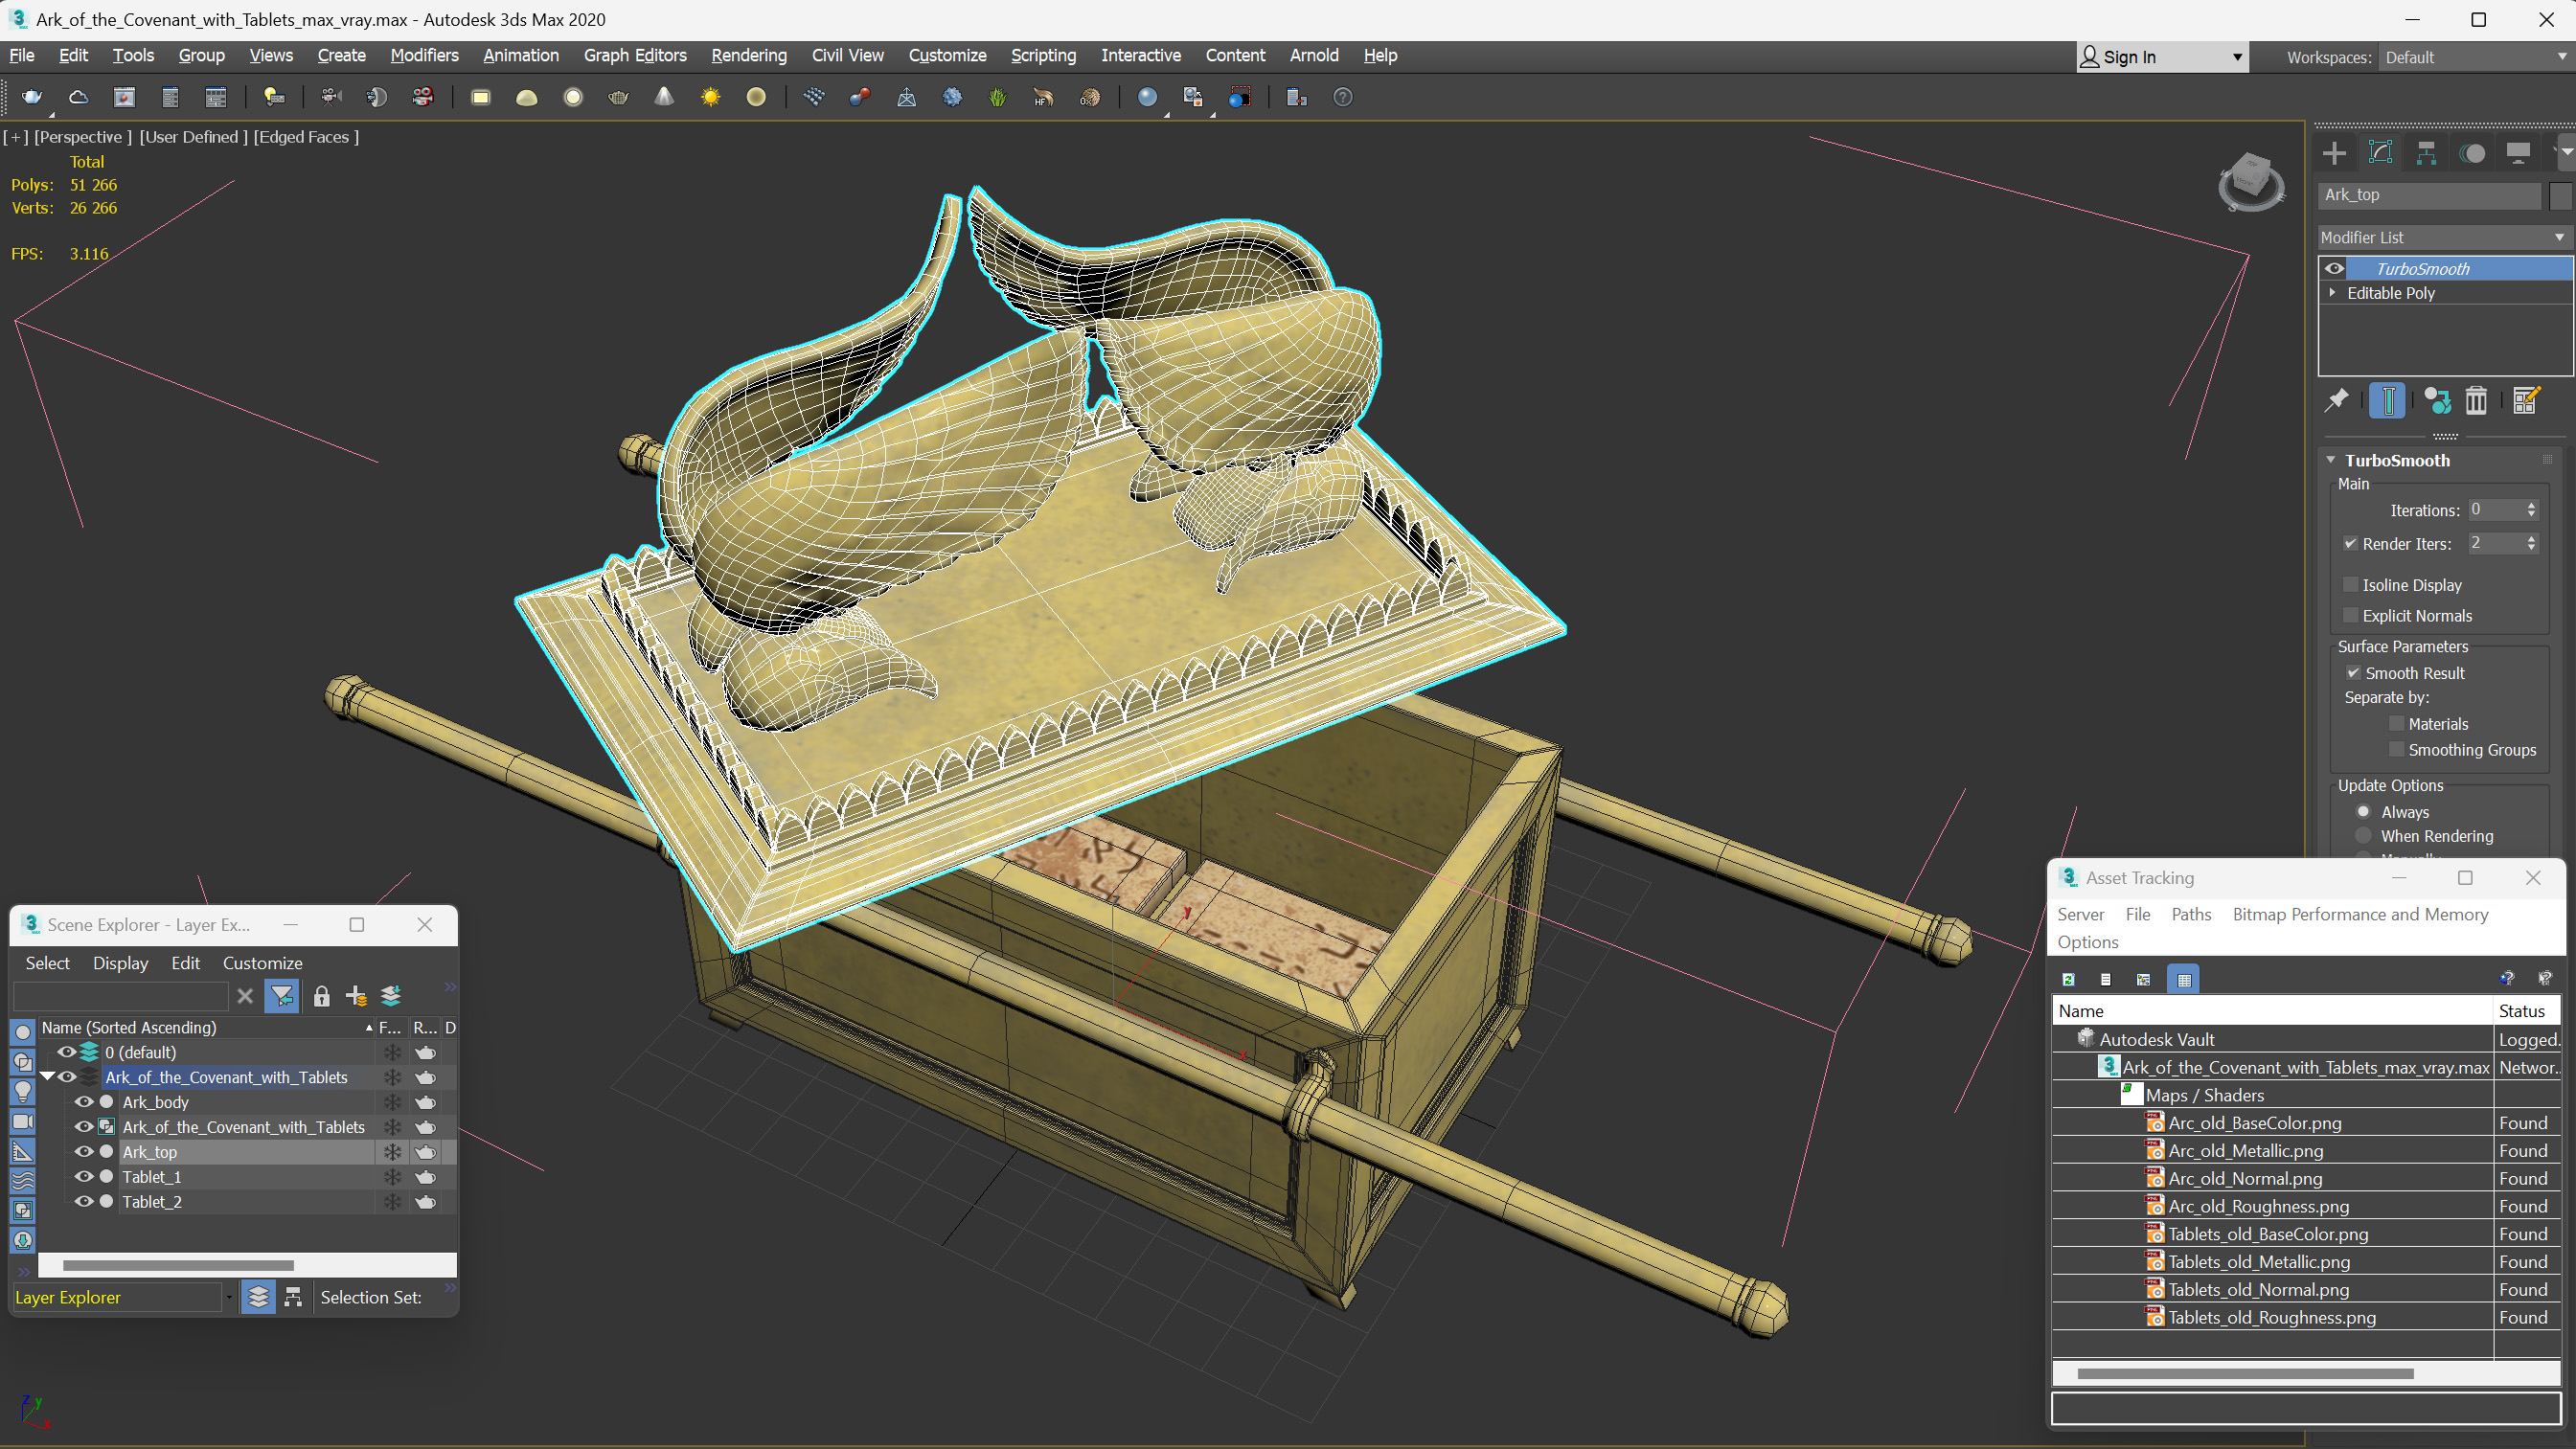The image size is (2576, 1449).
Task: Click the sun light icon in toolbar
Action: click(x=710, y=97)
